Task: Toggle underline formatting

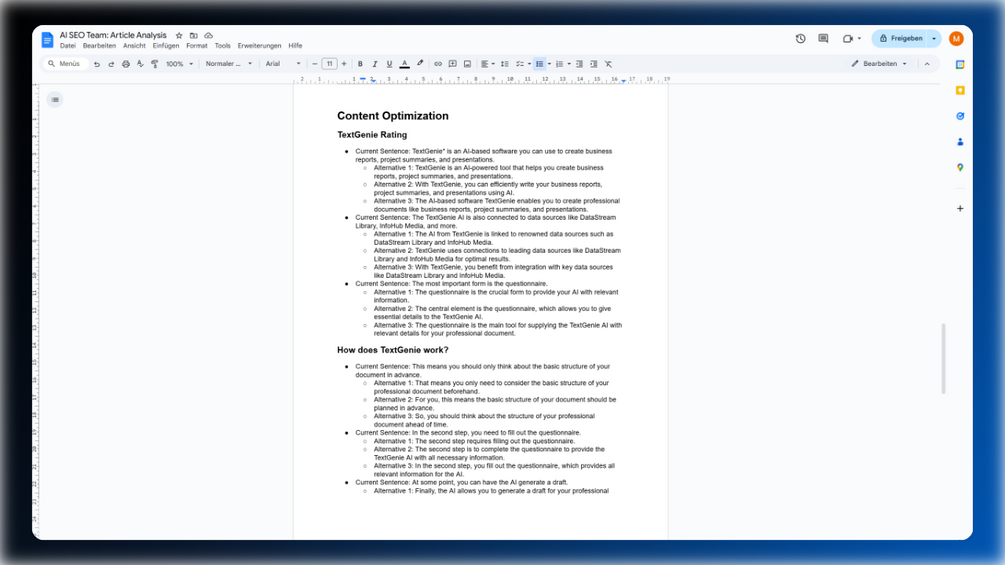Action: click(x=389, y=64)
